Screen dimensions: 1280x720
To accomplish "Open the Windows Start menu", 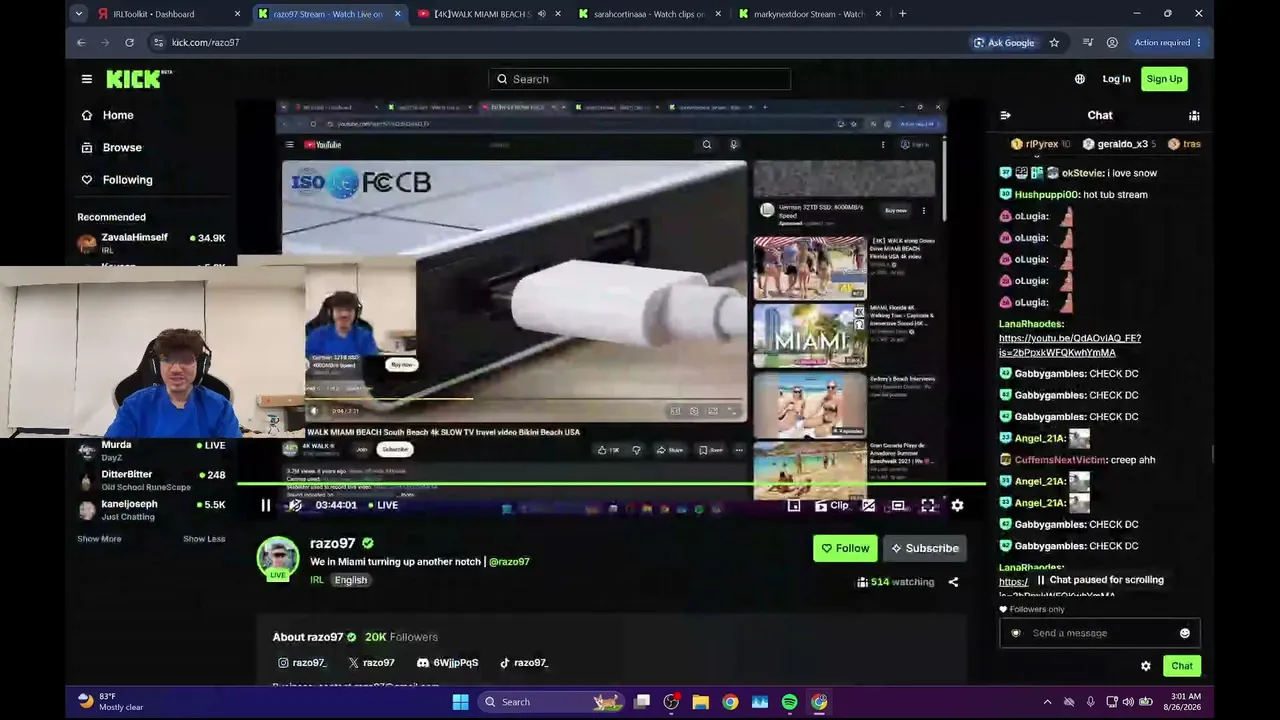I will pyautogui.click(x=460, y=702).
